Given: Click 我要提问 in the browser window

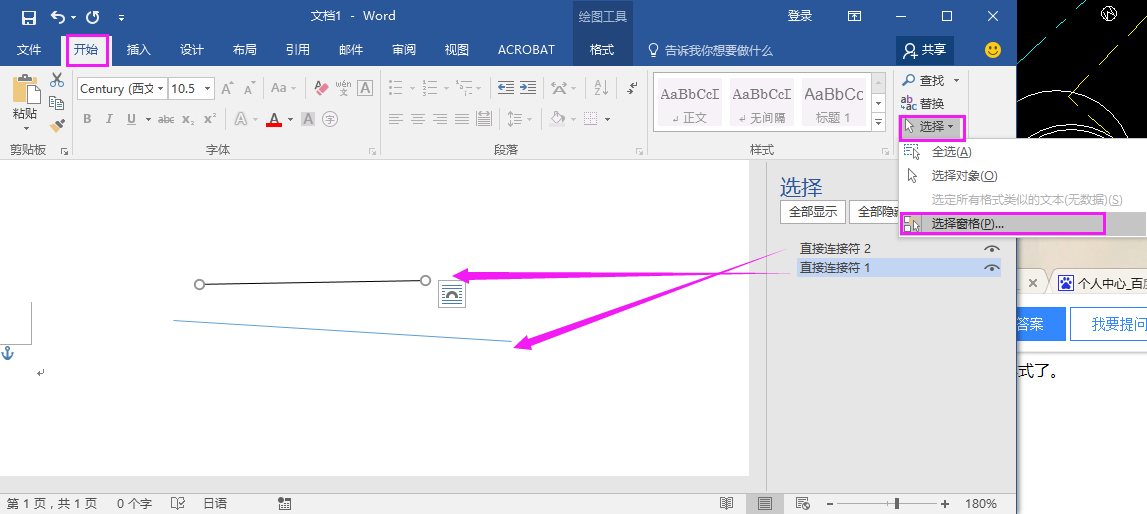Looking at the screenshot, I should point(1109,325).
